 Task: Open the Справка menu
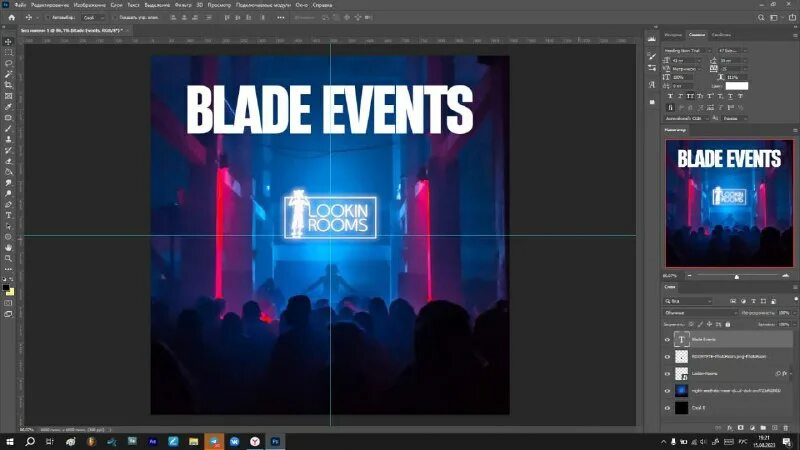tap(322, 5)
